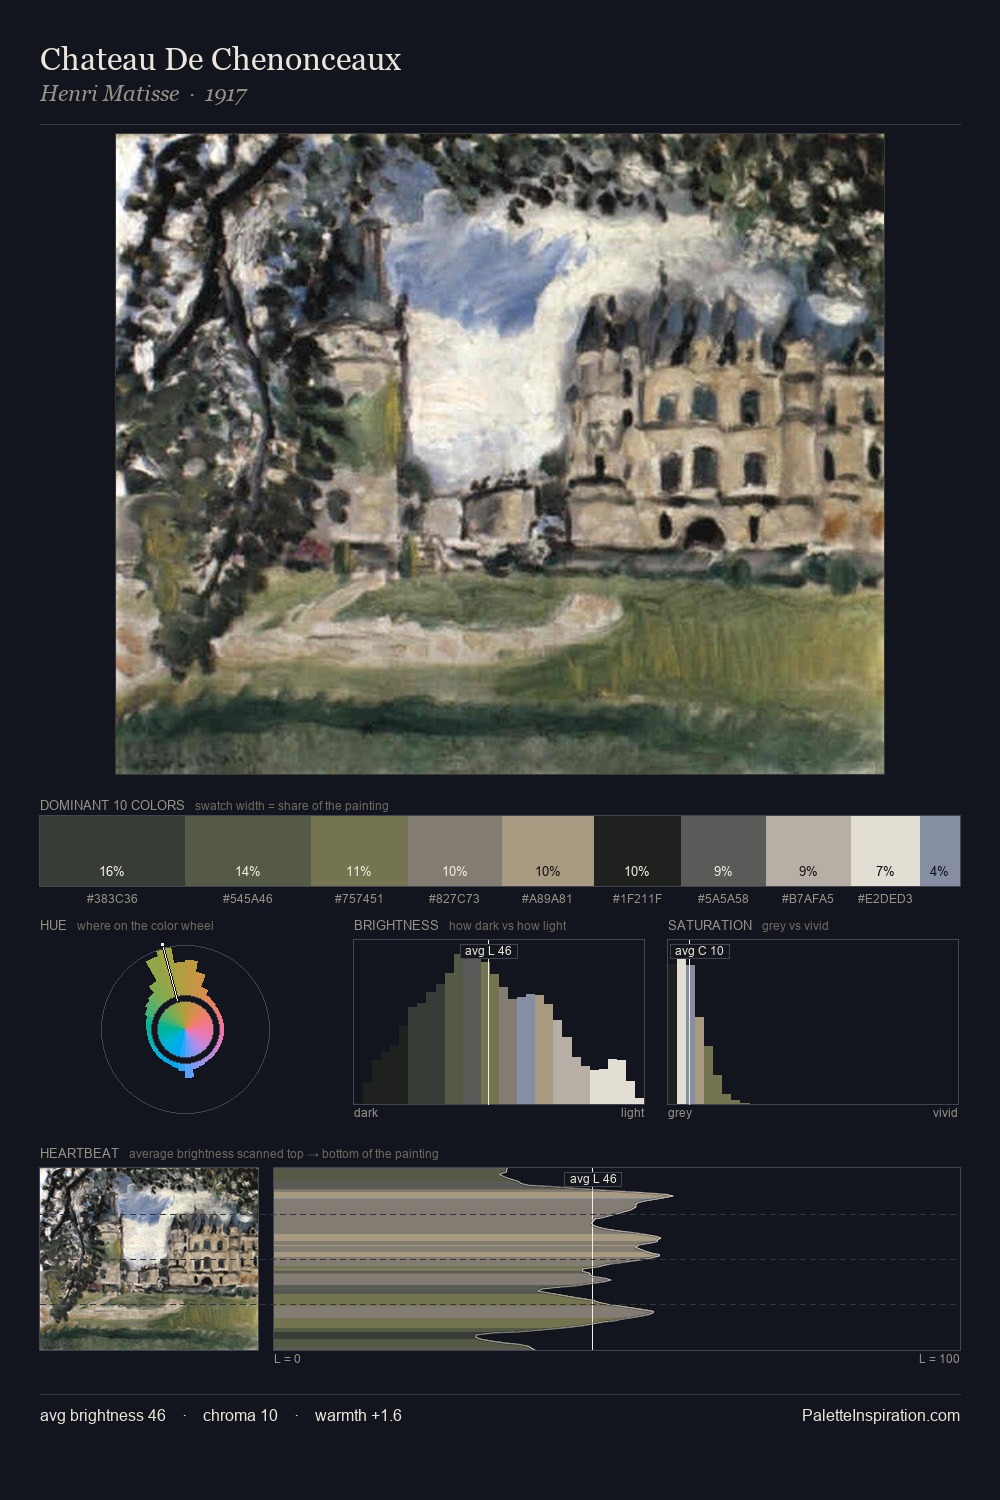Choose the #E2DED3 off-white swatch (7%)
Image resolution: width=1000 pixels, height=1500 pixels.
pyautogui.click(x=885, y=851)
